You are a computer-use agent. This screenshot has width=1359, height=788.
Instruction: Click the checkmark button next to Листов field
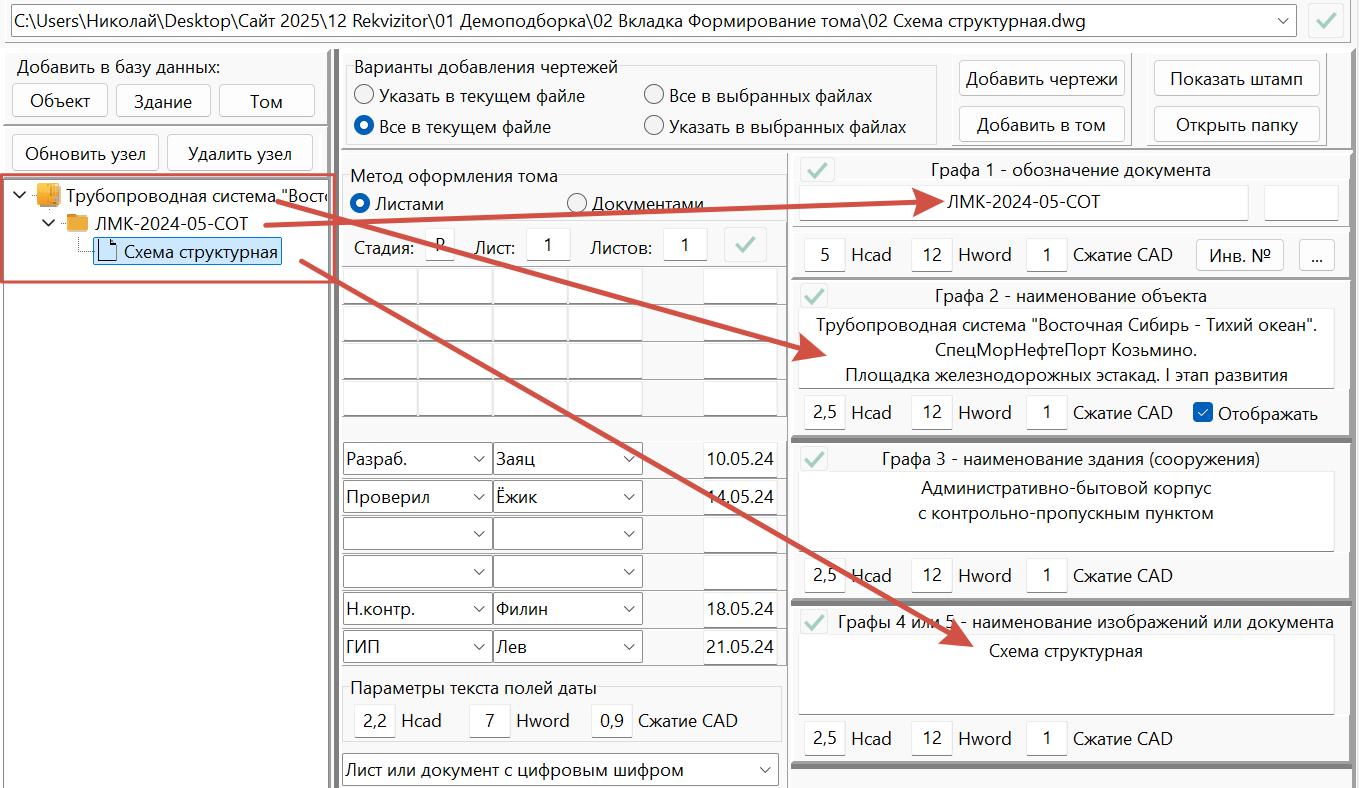pos(744,245)
